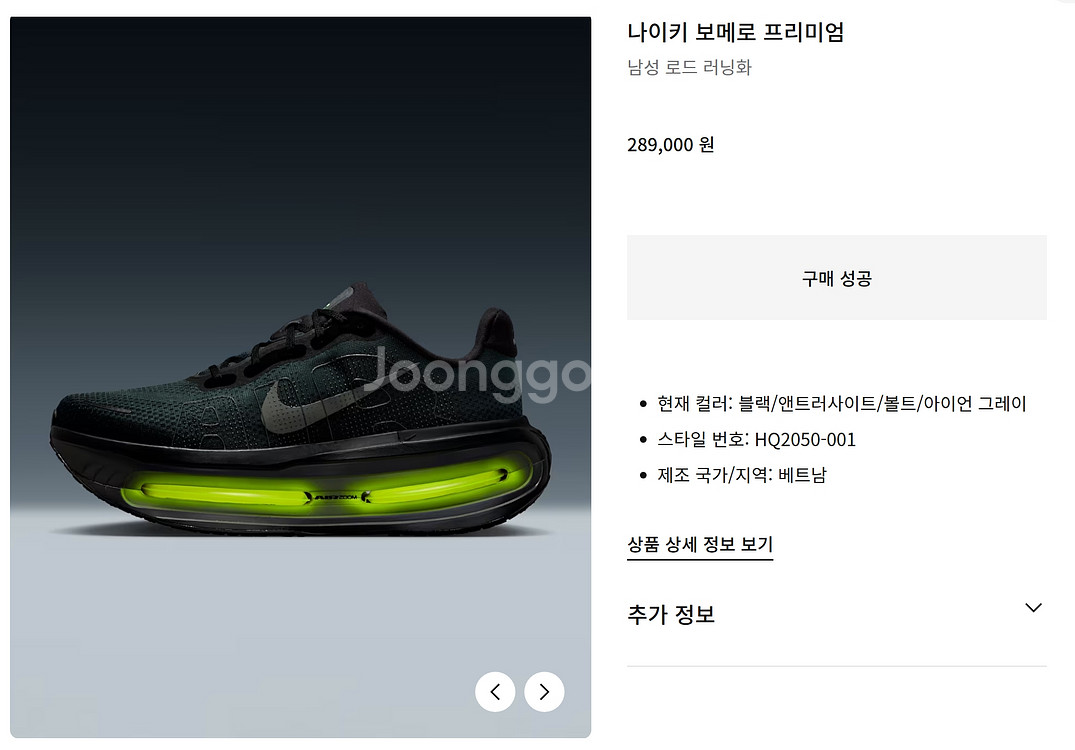Click the 제조 국가/지역: 베트남 line
This screenshot has height=750, width=1075.
point(742,475)
